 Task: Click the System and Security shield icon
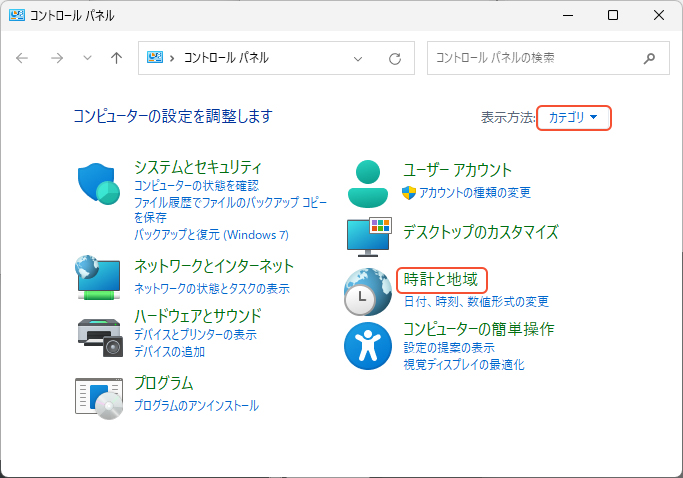click(x=98, y=183)
